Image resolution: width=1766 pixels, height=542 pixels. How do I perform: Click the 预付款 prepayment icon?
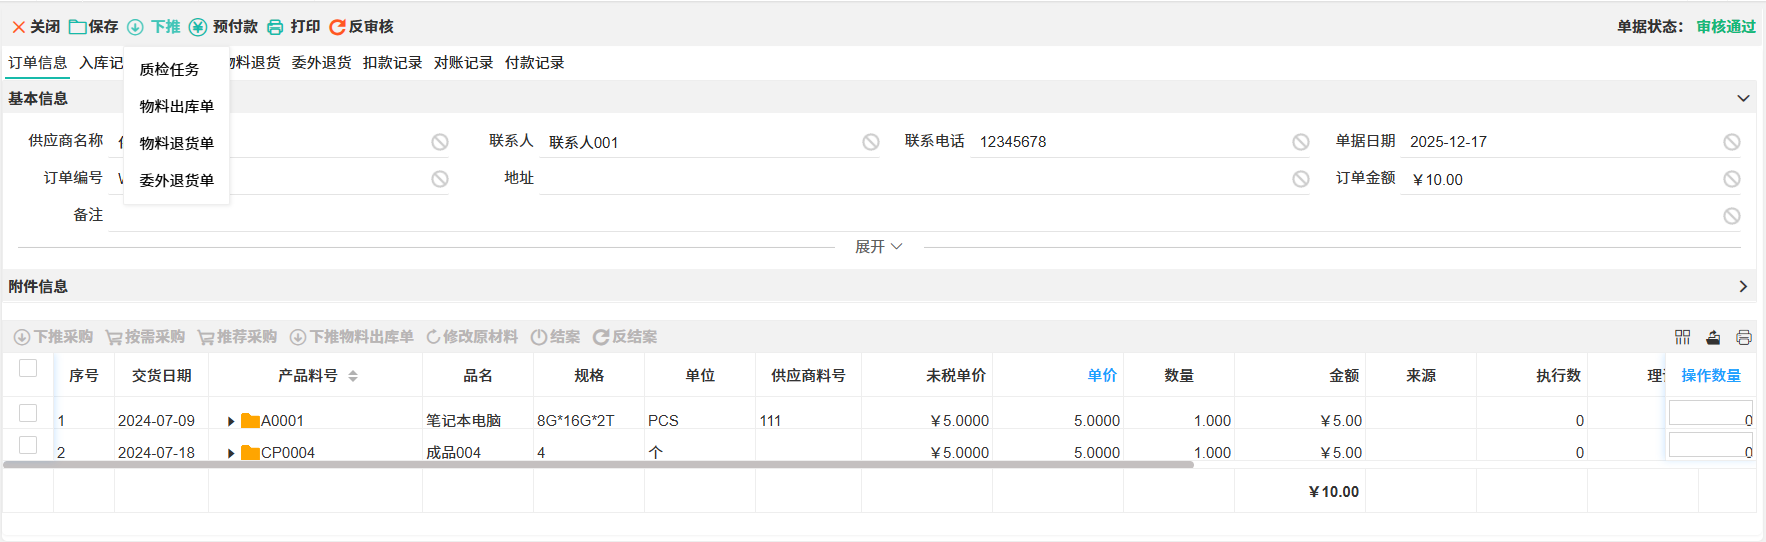click(x=198, y=27)
